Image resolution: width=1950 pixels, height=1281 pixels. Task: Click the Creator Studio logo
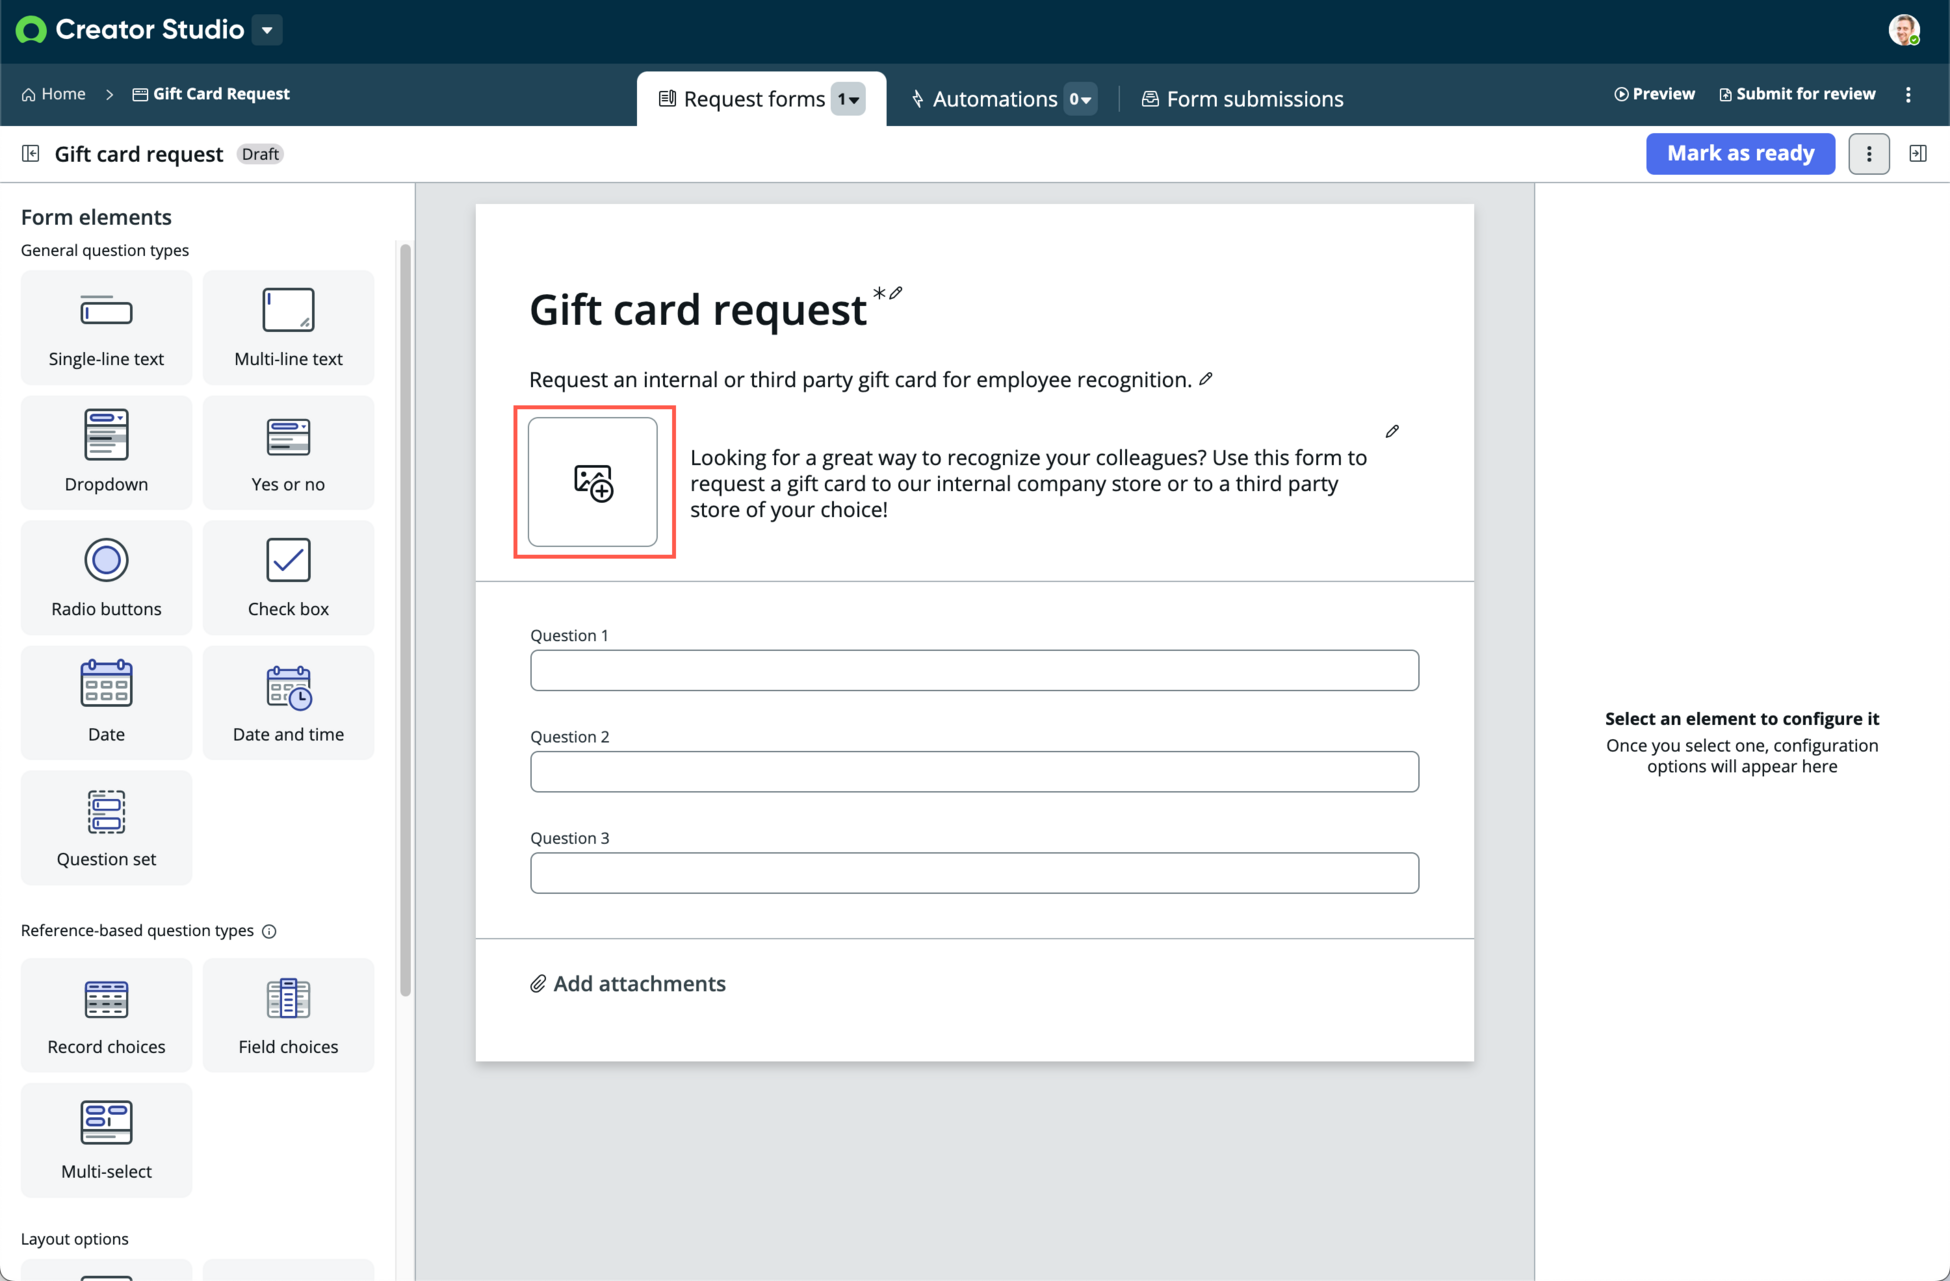tap(31, 30)
